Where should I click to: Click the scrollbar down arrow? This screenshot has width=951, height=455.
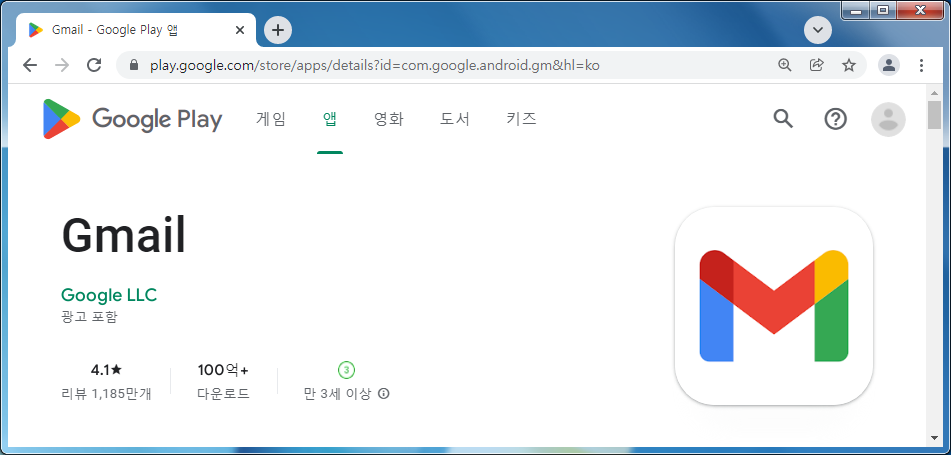point(934,437)
